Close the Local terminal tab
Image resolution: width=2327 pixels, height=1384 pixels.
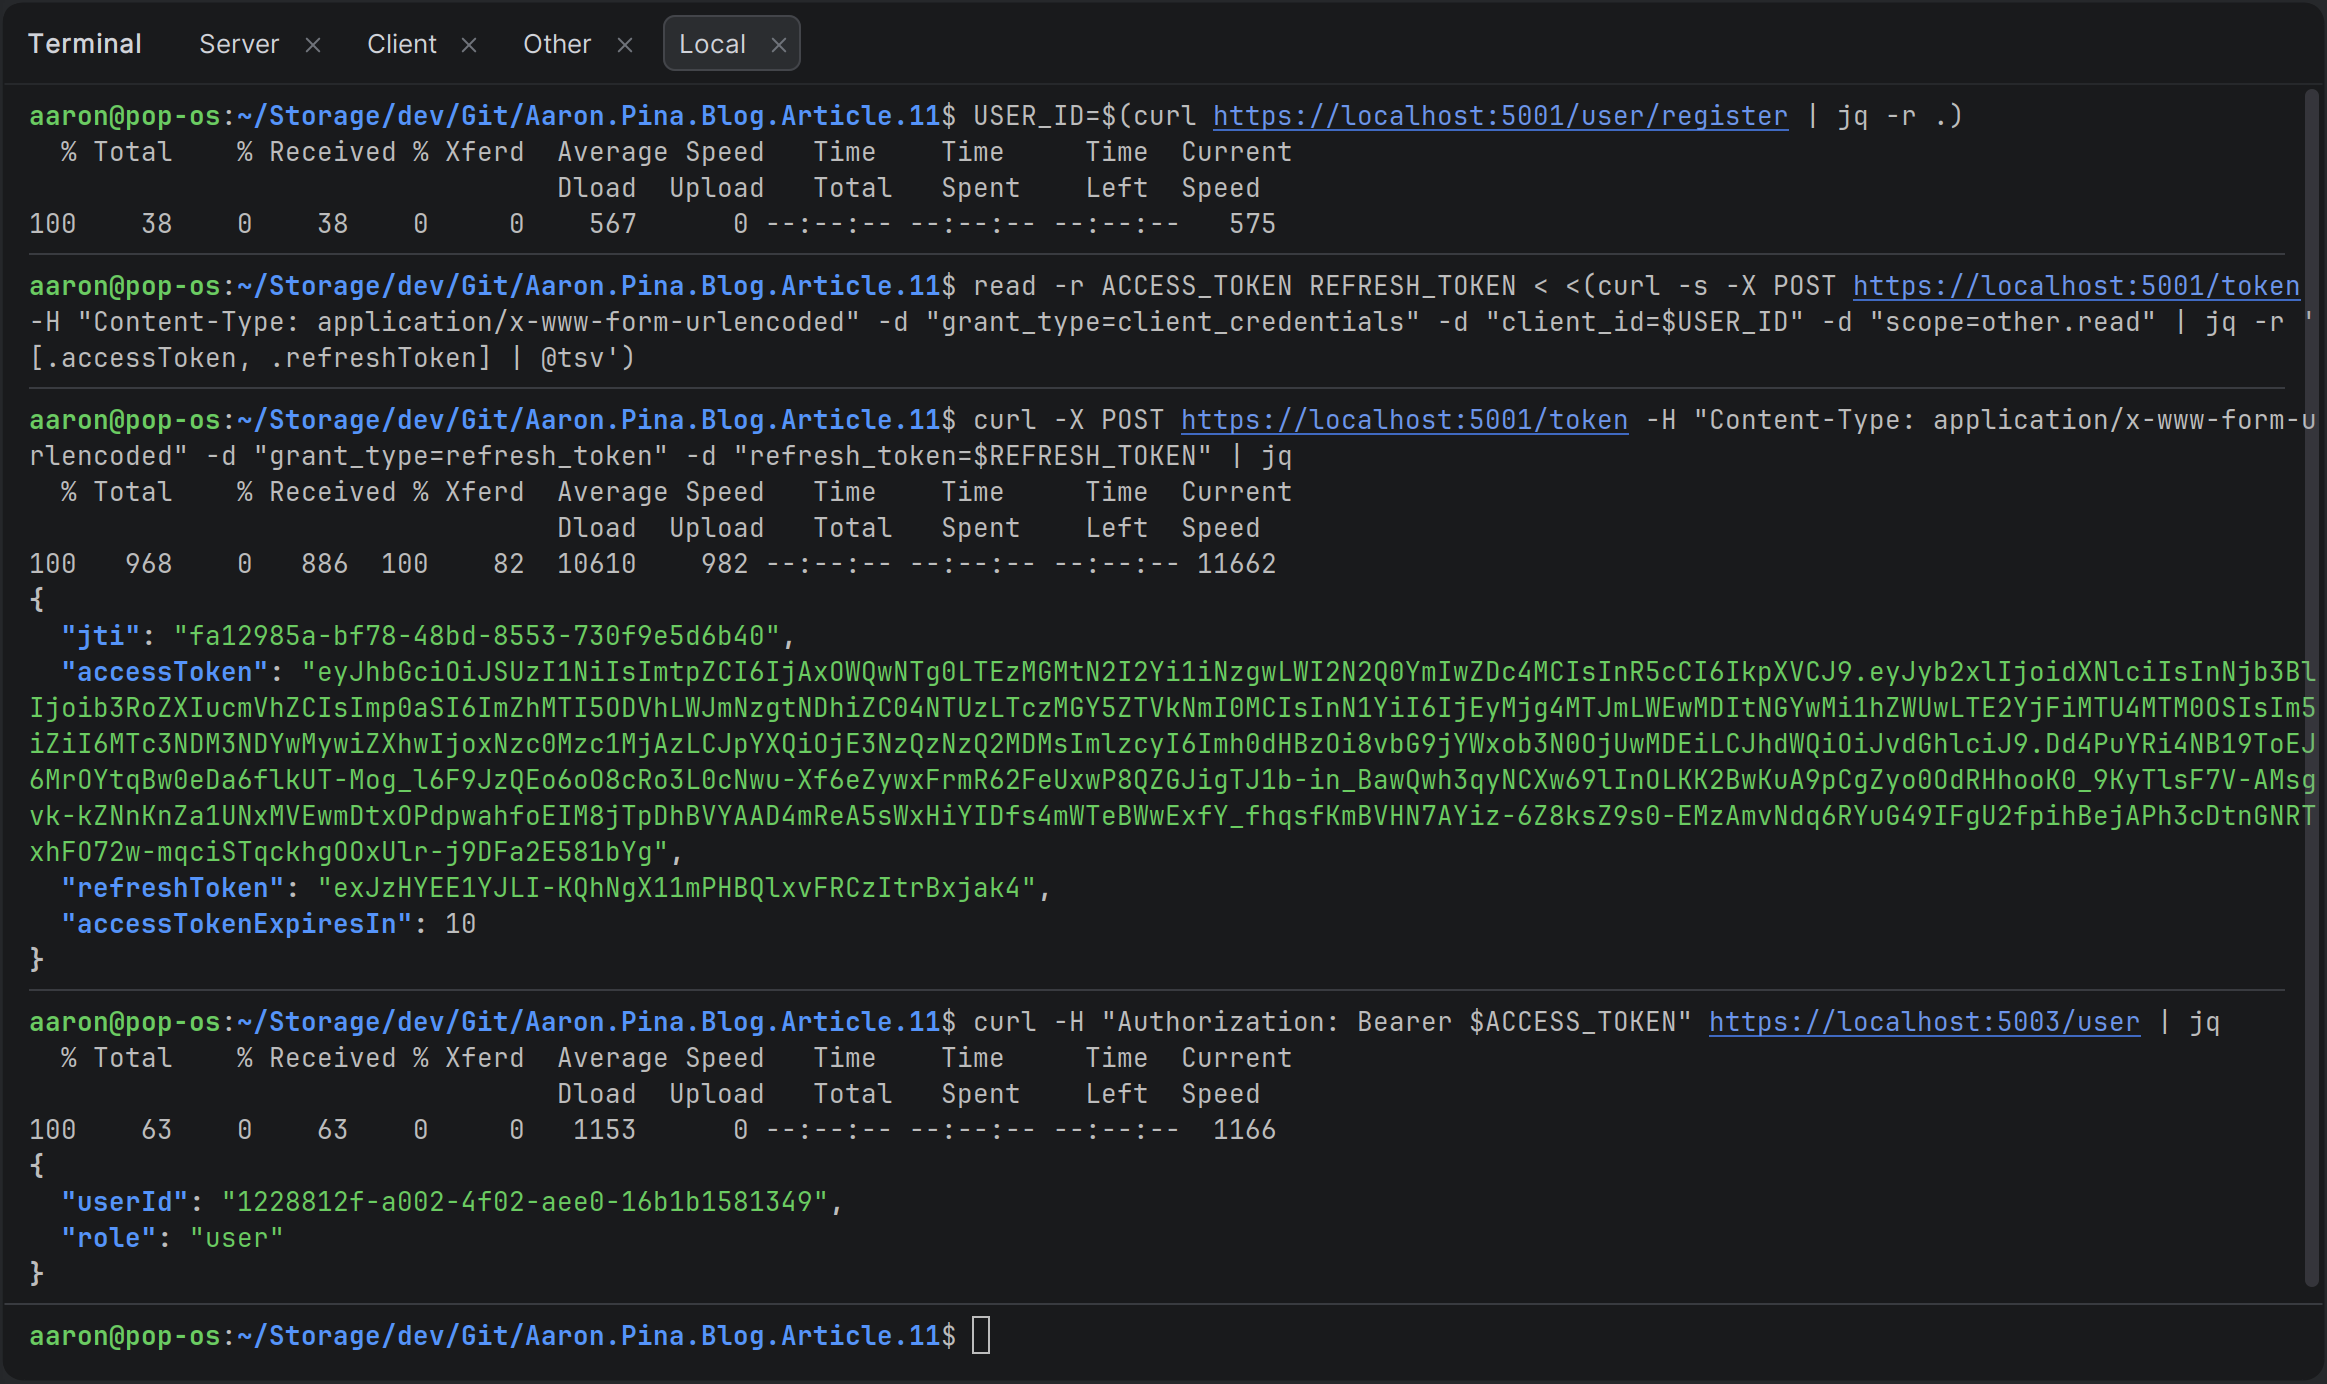[x=779, y=45]
